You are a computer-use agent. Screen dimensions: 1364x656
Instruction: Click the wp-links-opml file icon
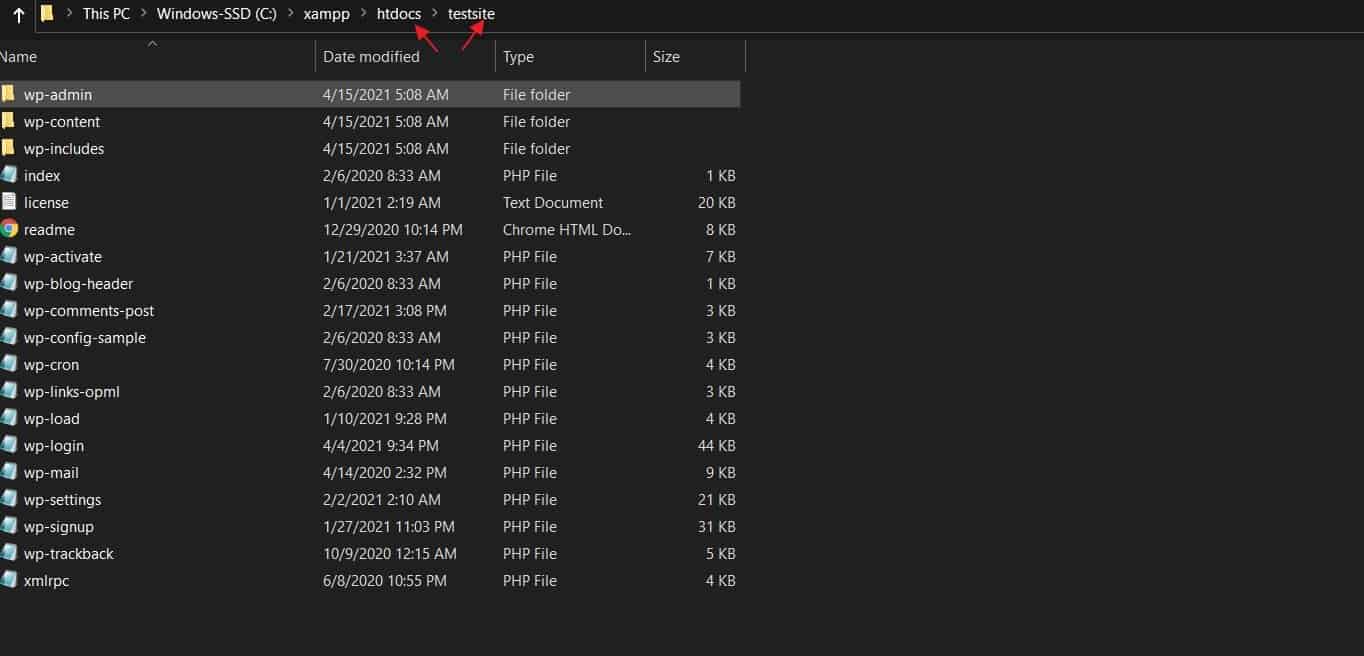click(8, 391)
